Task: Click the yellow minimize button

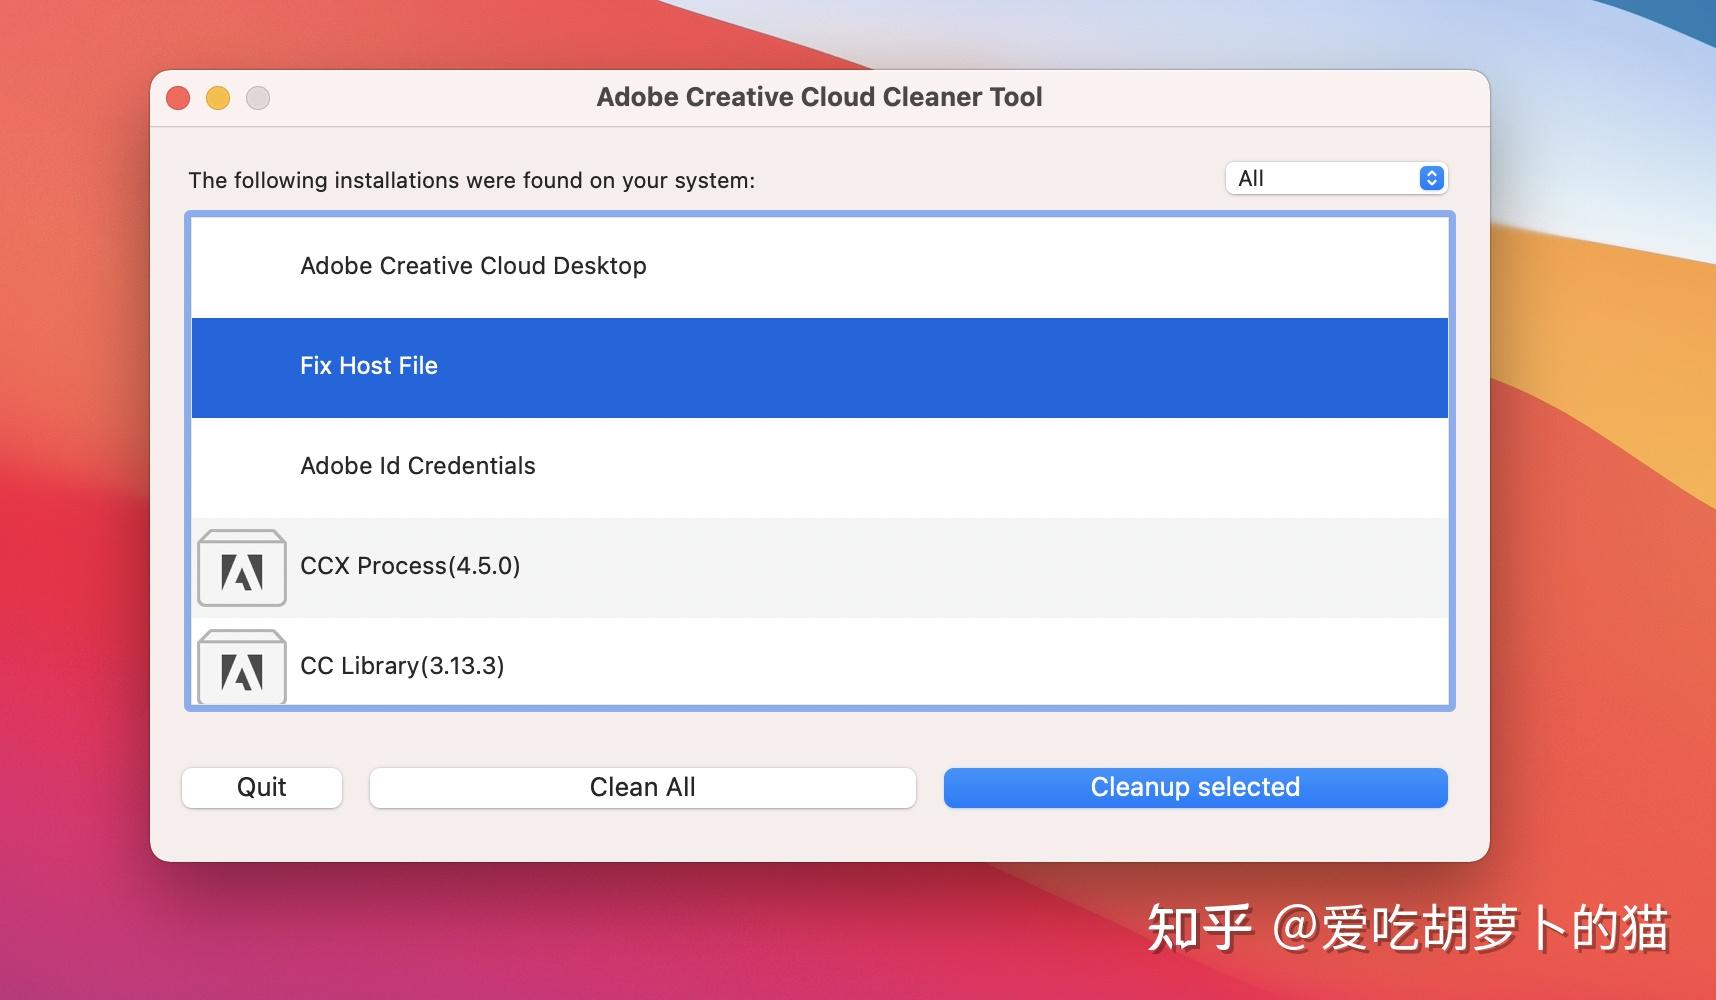Action: 218,98
